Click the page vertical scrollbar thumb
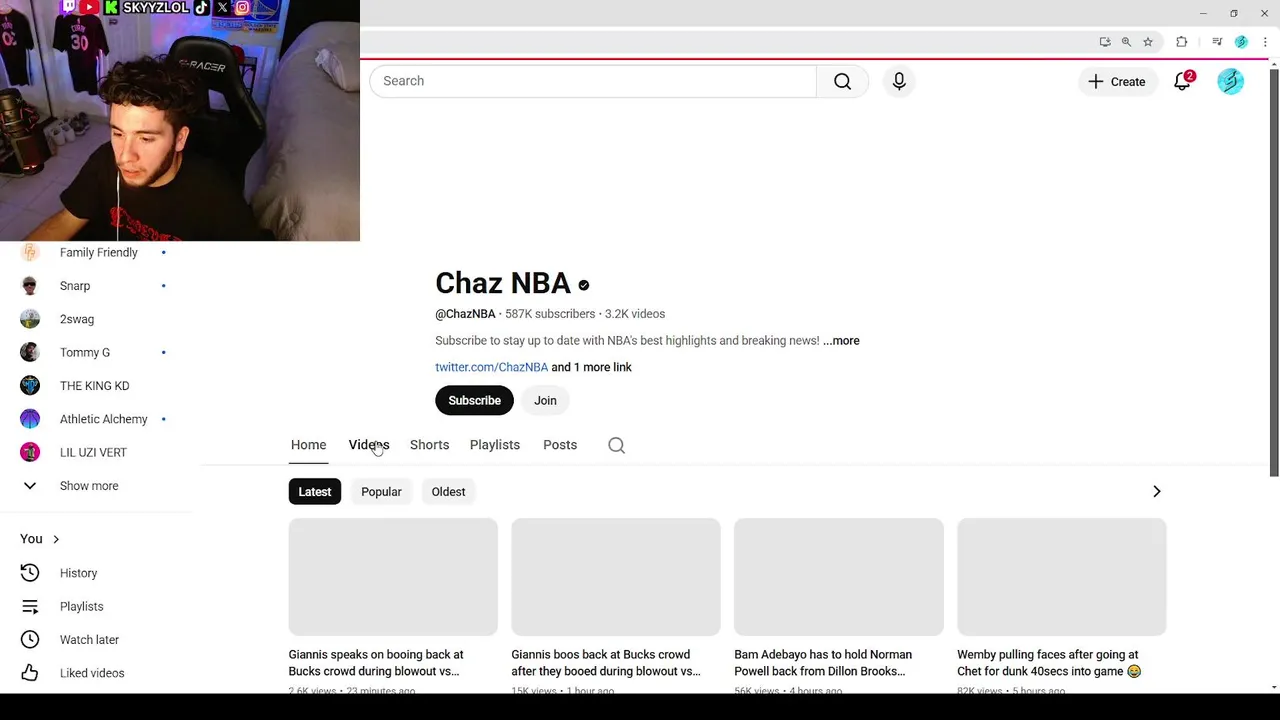 click(1274, 270)
